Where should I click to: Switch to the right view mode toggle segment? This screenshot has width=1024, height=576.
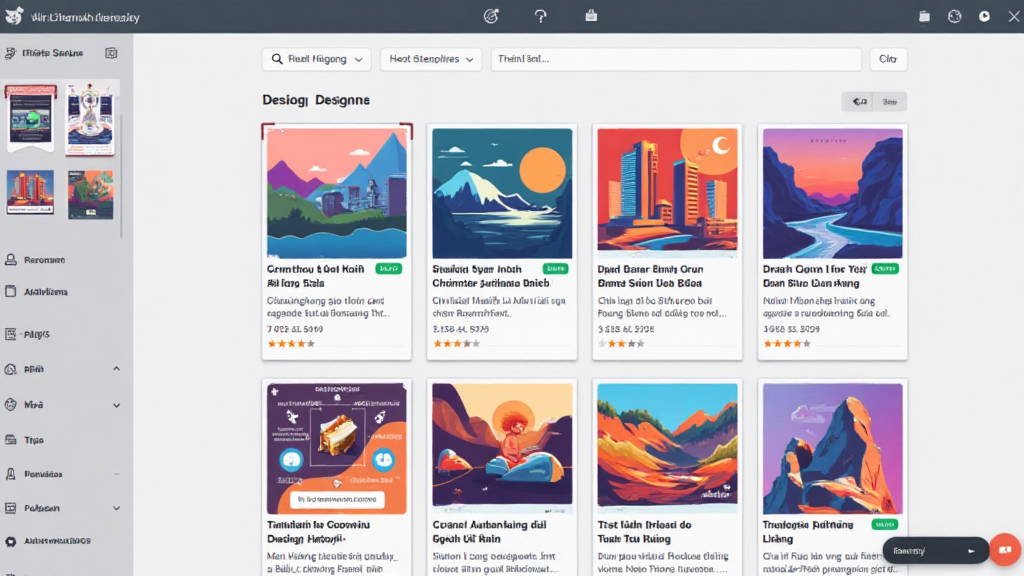pos(890,101)
